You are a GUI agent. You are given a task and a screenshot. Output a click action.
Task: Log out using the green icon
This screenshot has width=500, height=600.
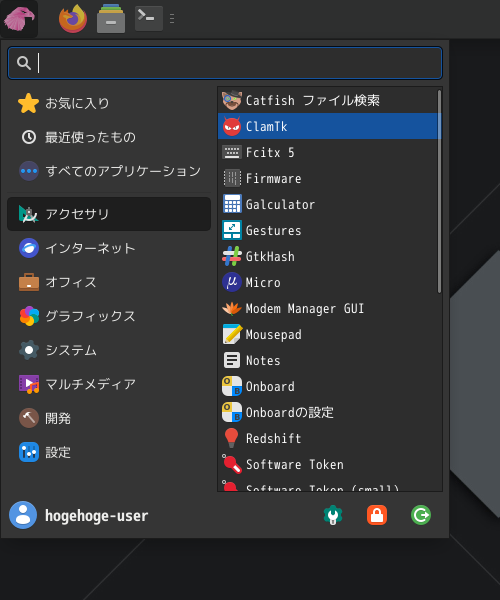point(421,515)
